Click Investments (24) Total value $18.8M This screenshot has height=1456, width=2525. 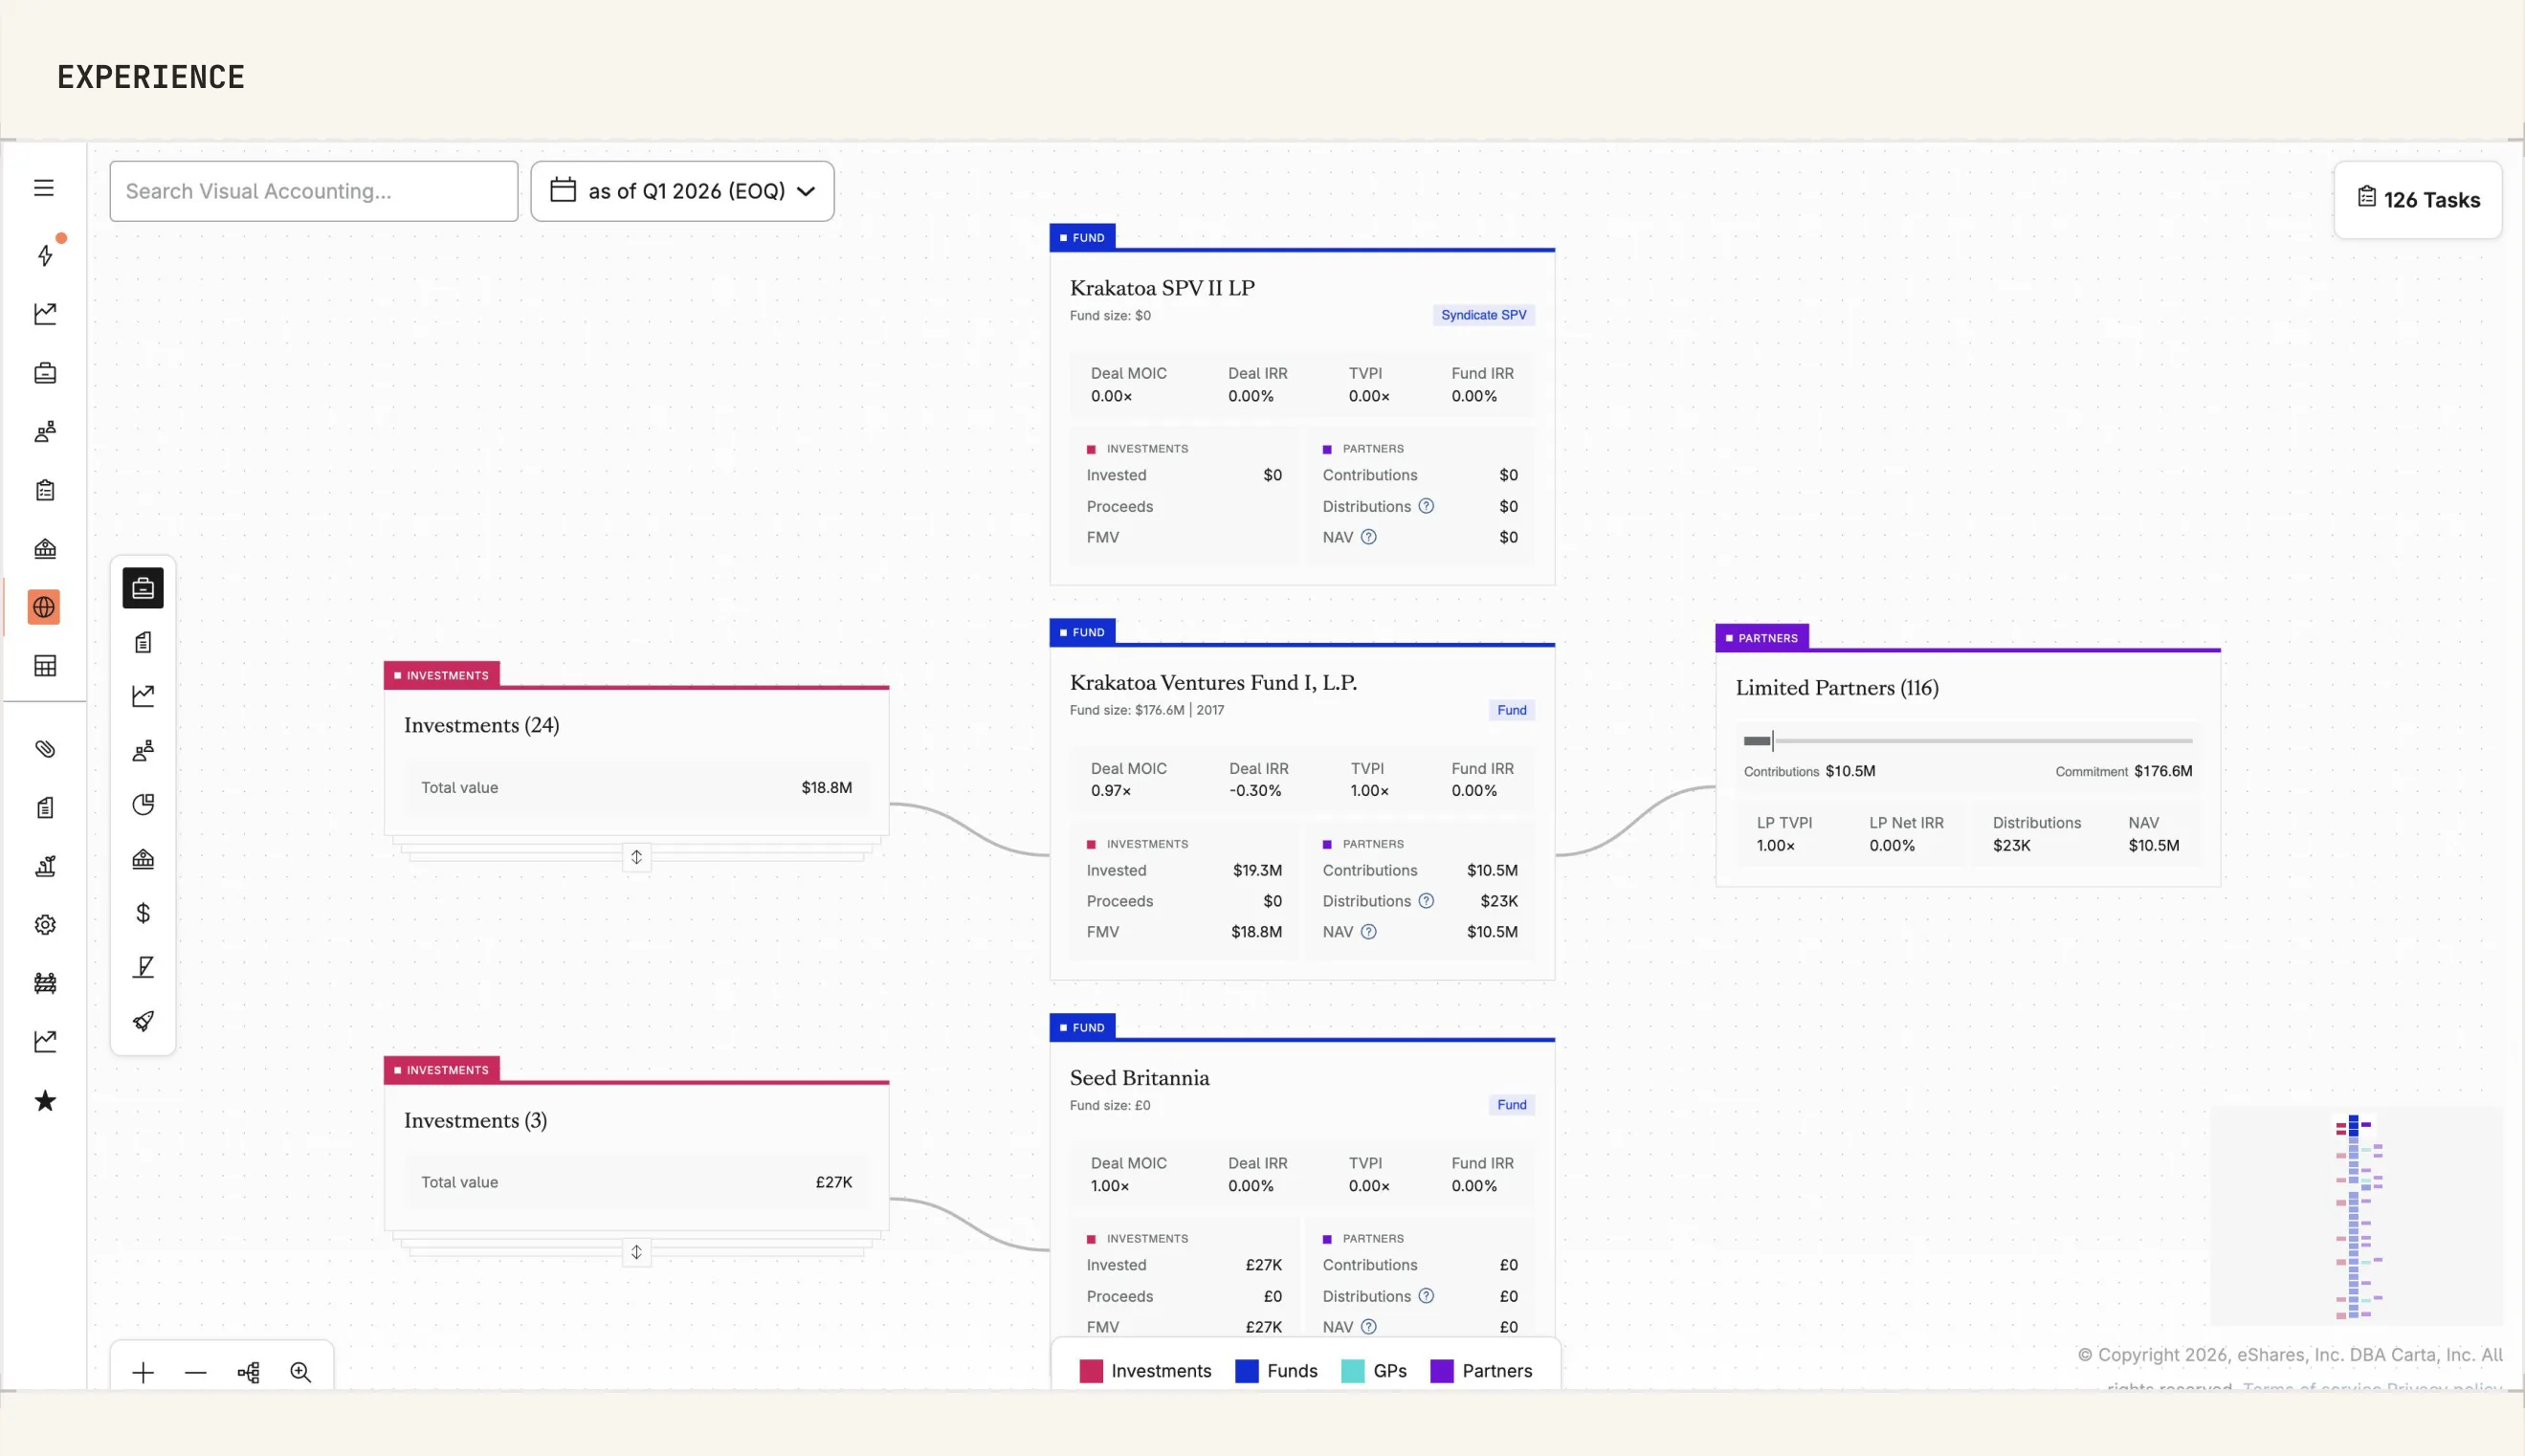(x=636, y=788)
